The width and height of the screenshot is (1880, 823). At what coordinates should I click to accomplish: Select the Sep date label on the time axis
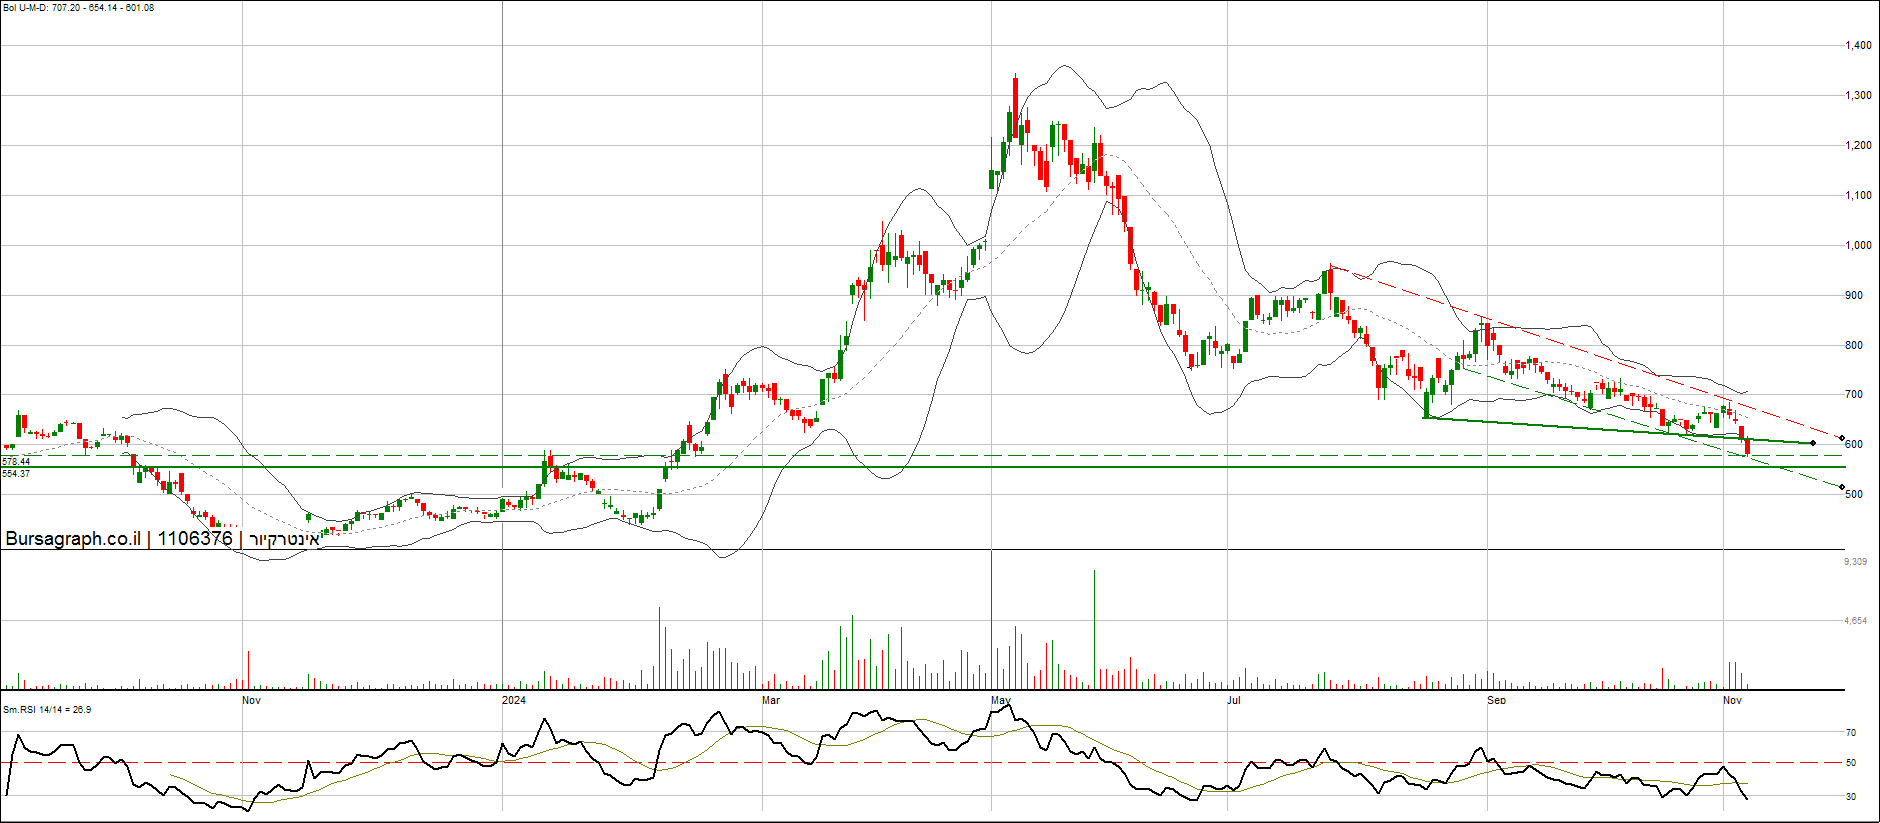(1496, 700)
